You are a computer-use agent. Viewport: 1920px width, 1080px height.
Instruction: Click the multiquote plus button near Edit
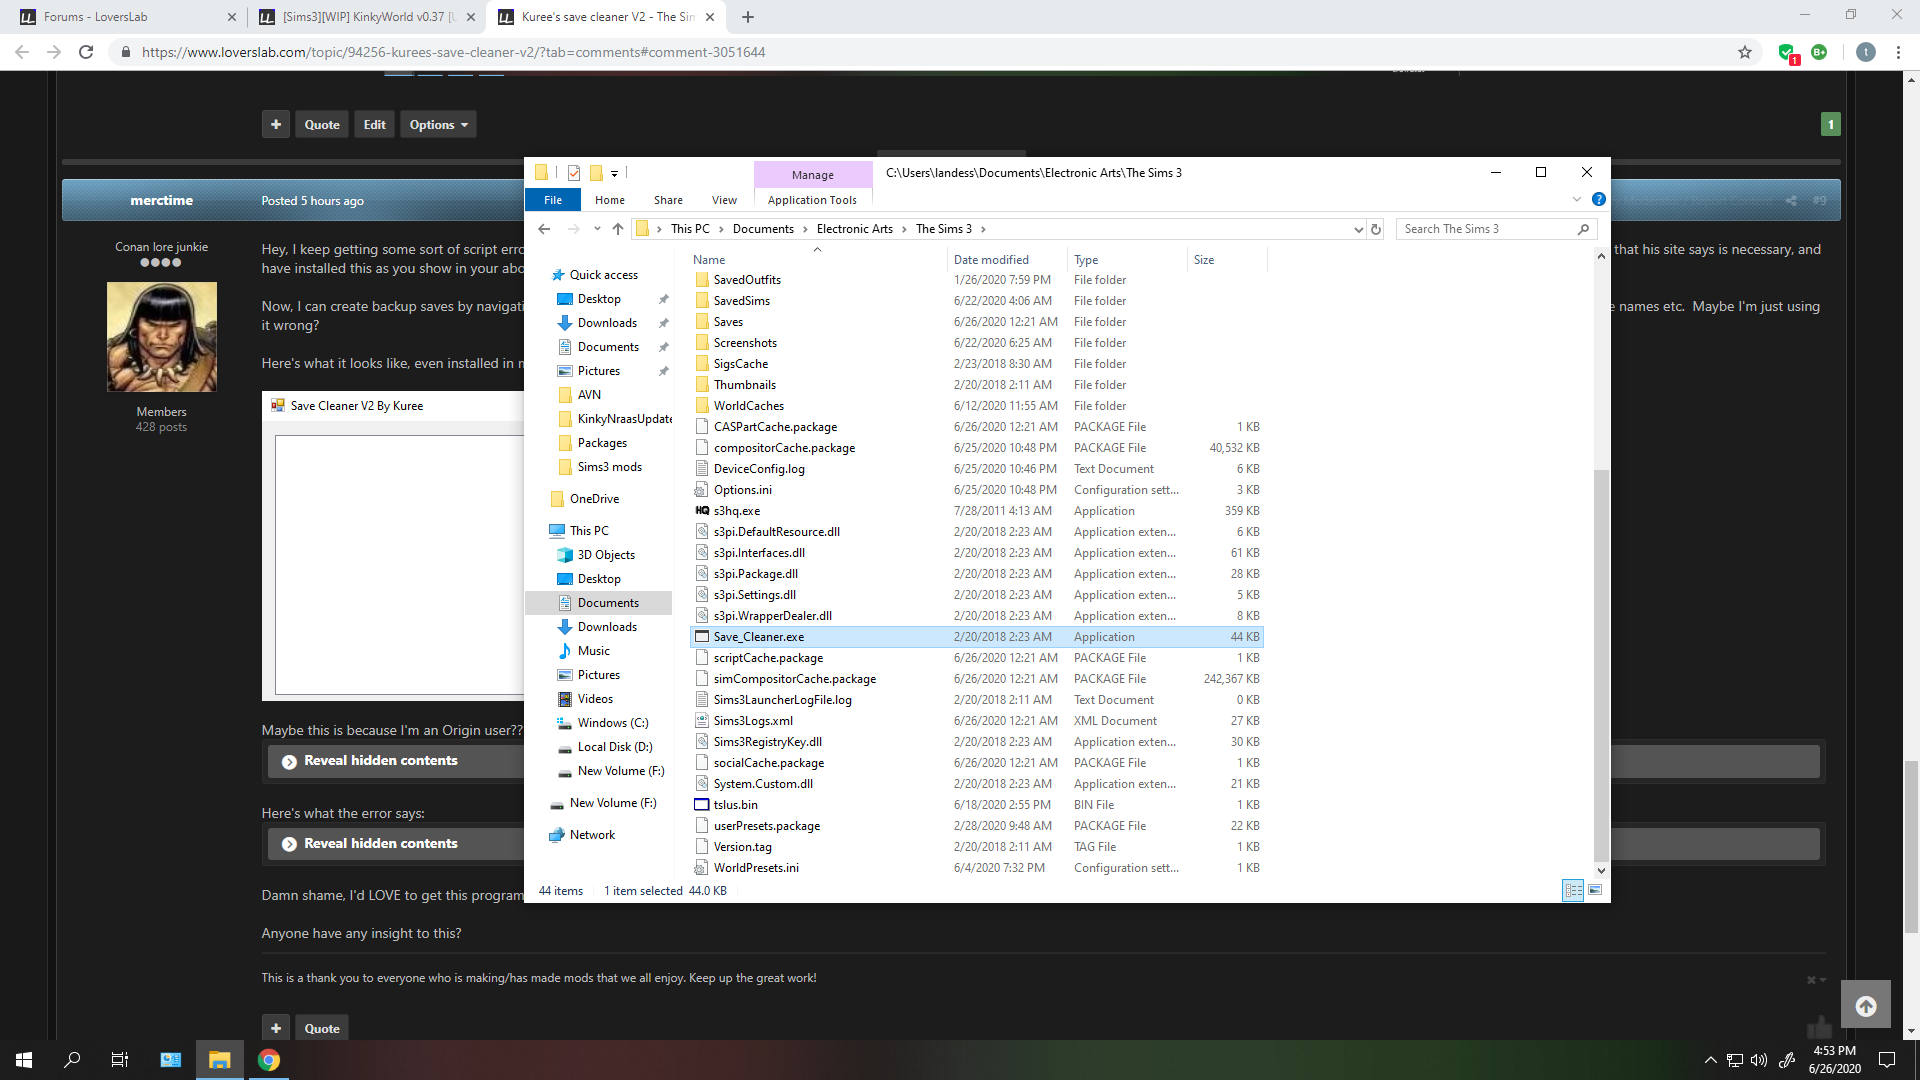276,125
